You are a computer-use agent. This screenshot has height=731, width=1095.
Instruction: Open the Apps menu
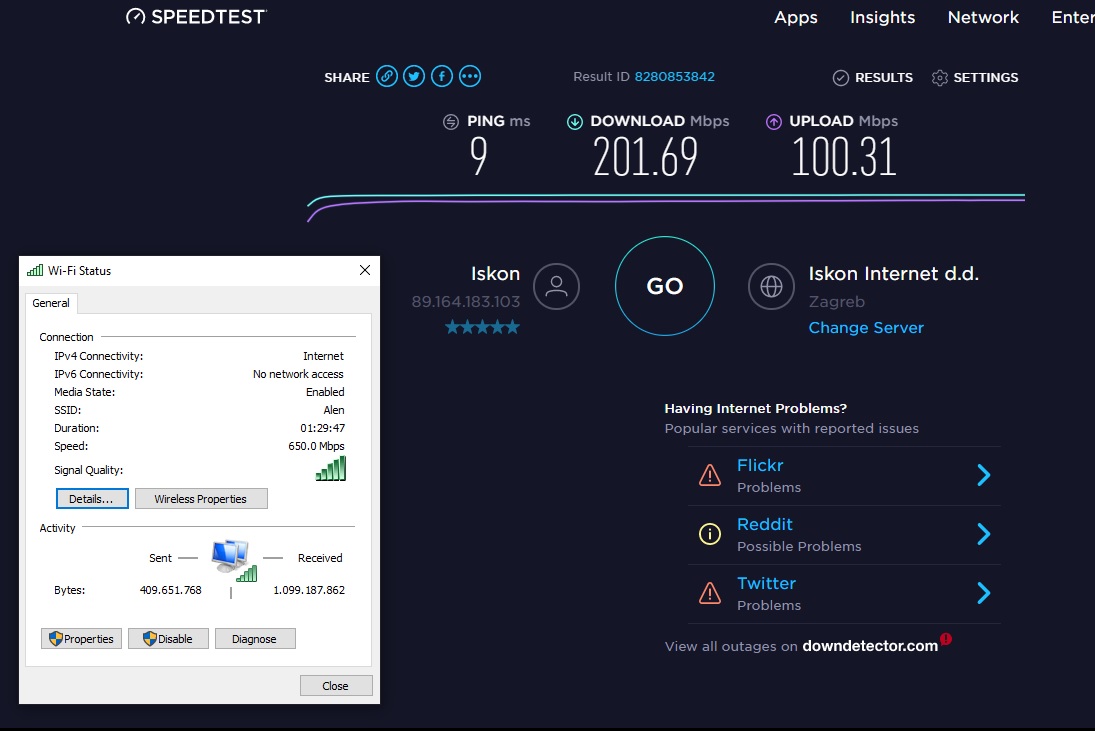tap(796, 17)
